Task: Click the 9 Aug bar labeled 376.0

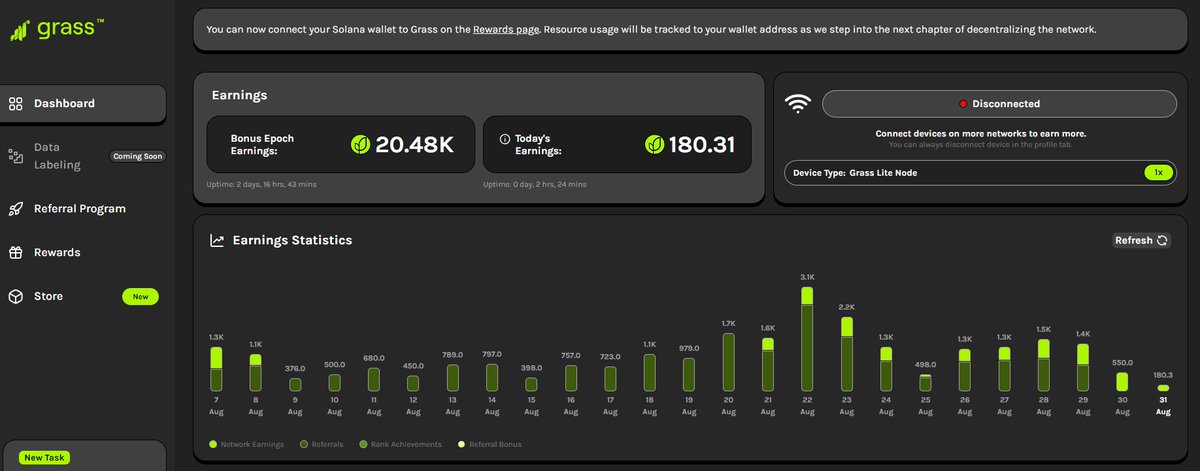Action: (295, 384)
